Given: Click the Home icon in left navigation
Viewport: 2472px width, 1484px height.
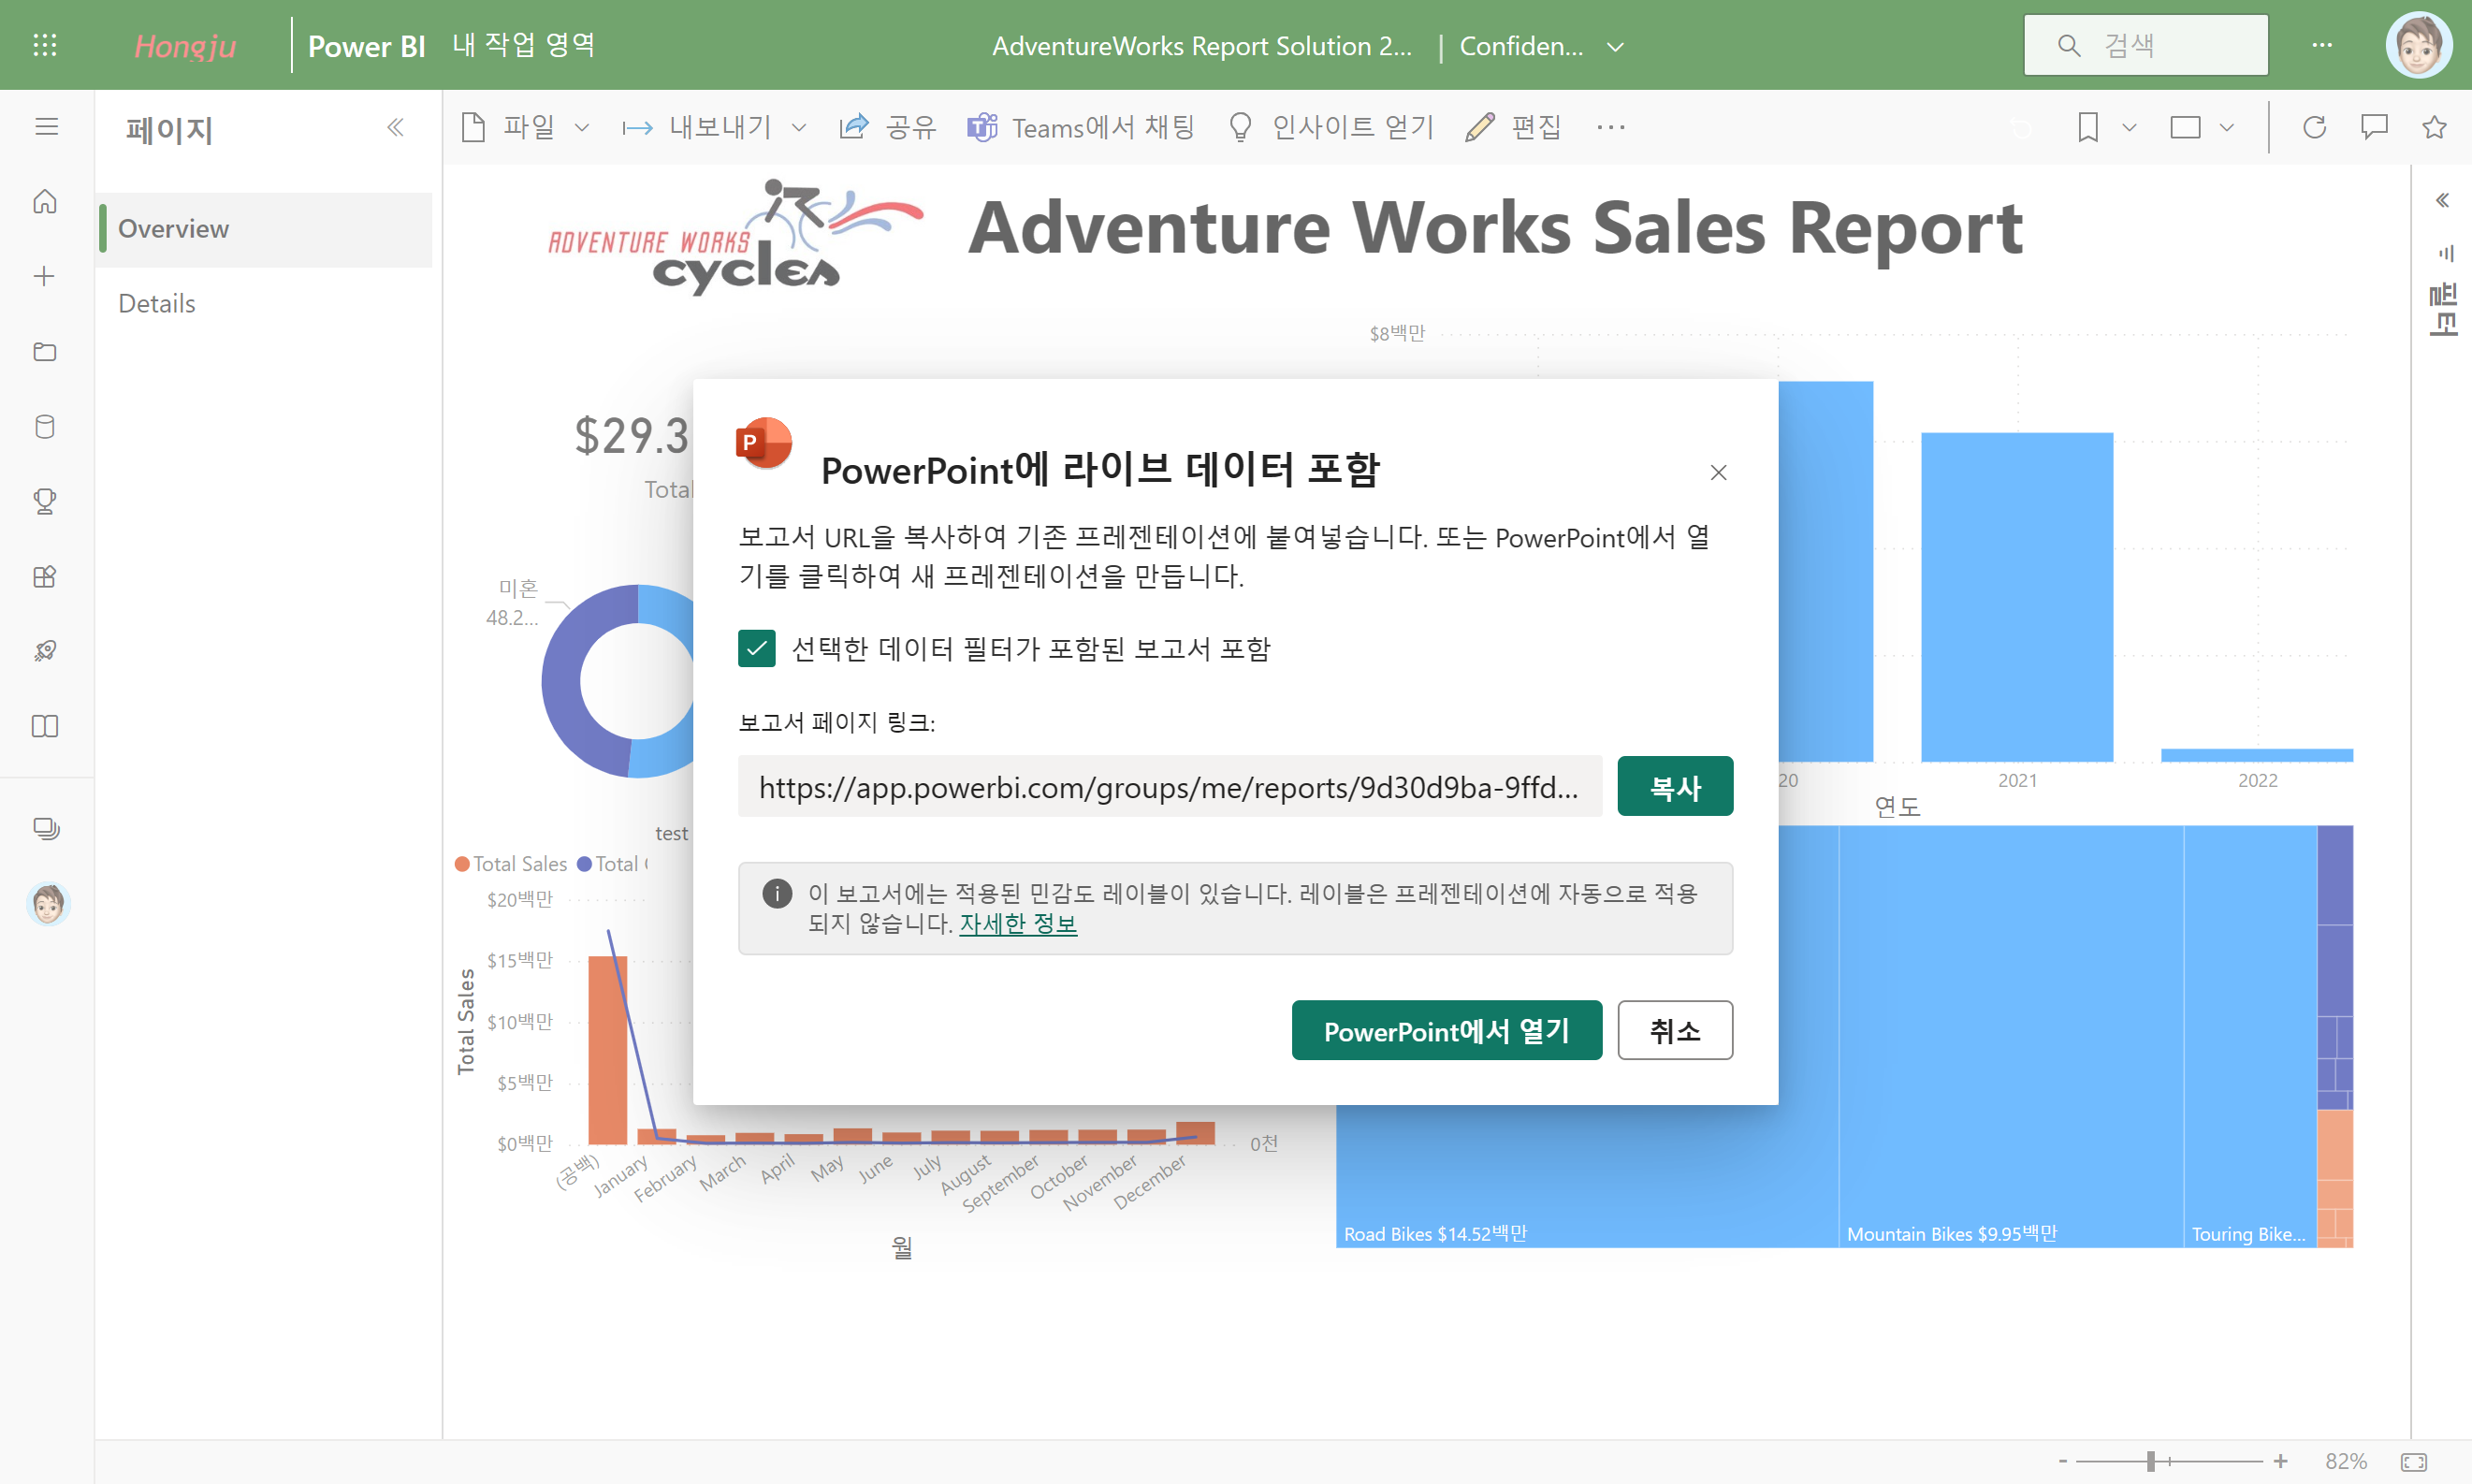Looking at the screenshot, I should click(x=45, y=201).
